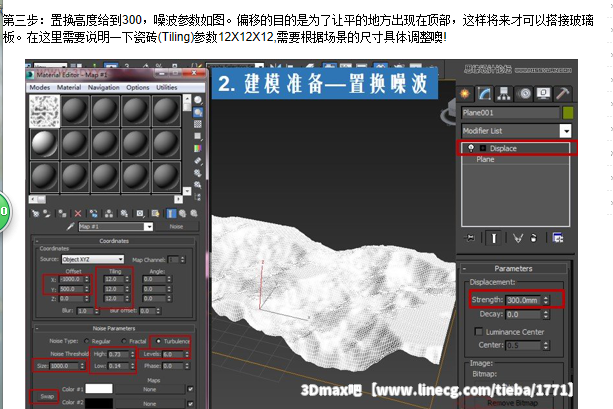Click Put Material to Scene icon
Screen dimensions: 613x409
coord(47,213)
